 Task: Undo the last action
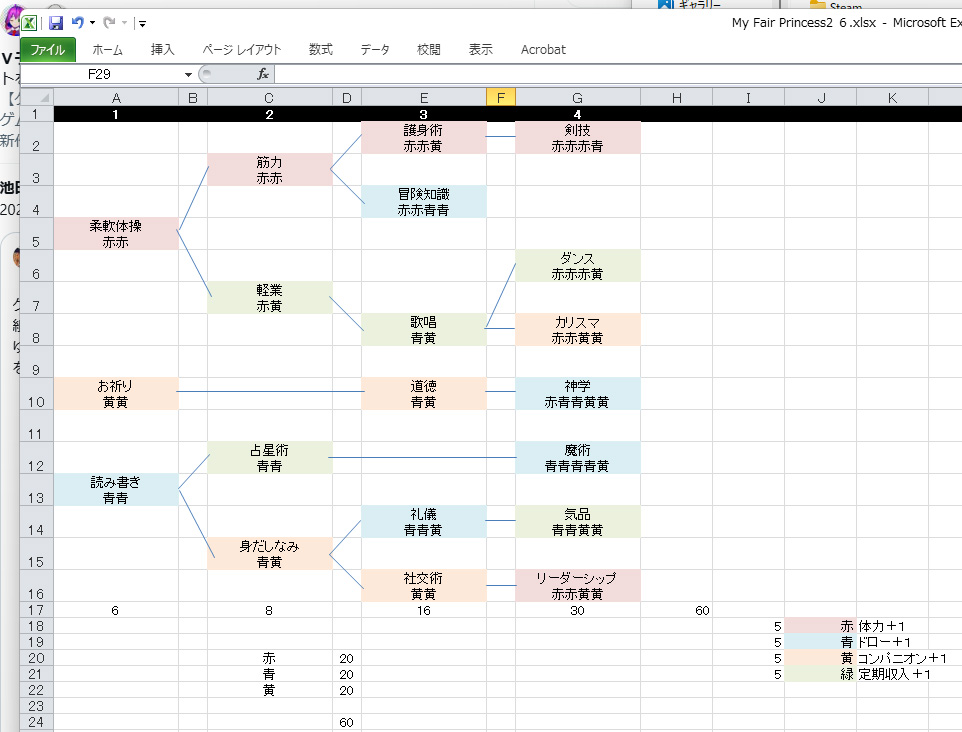coord(77,23)
